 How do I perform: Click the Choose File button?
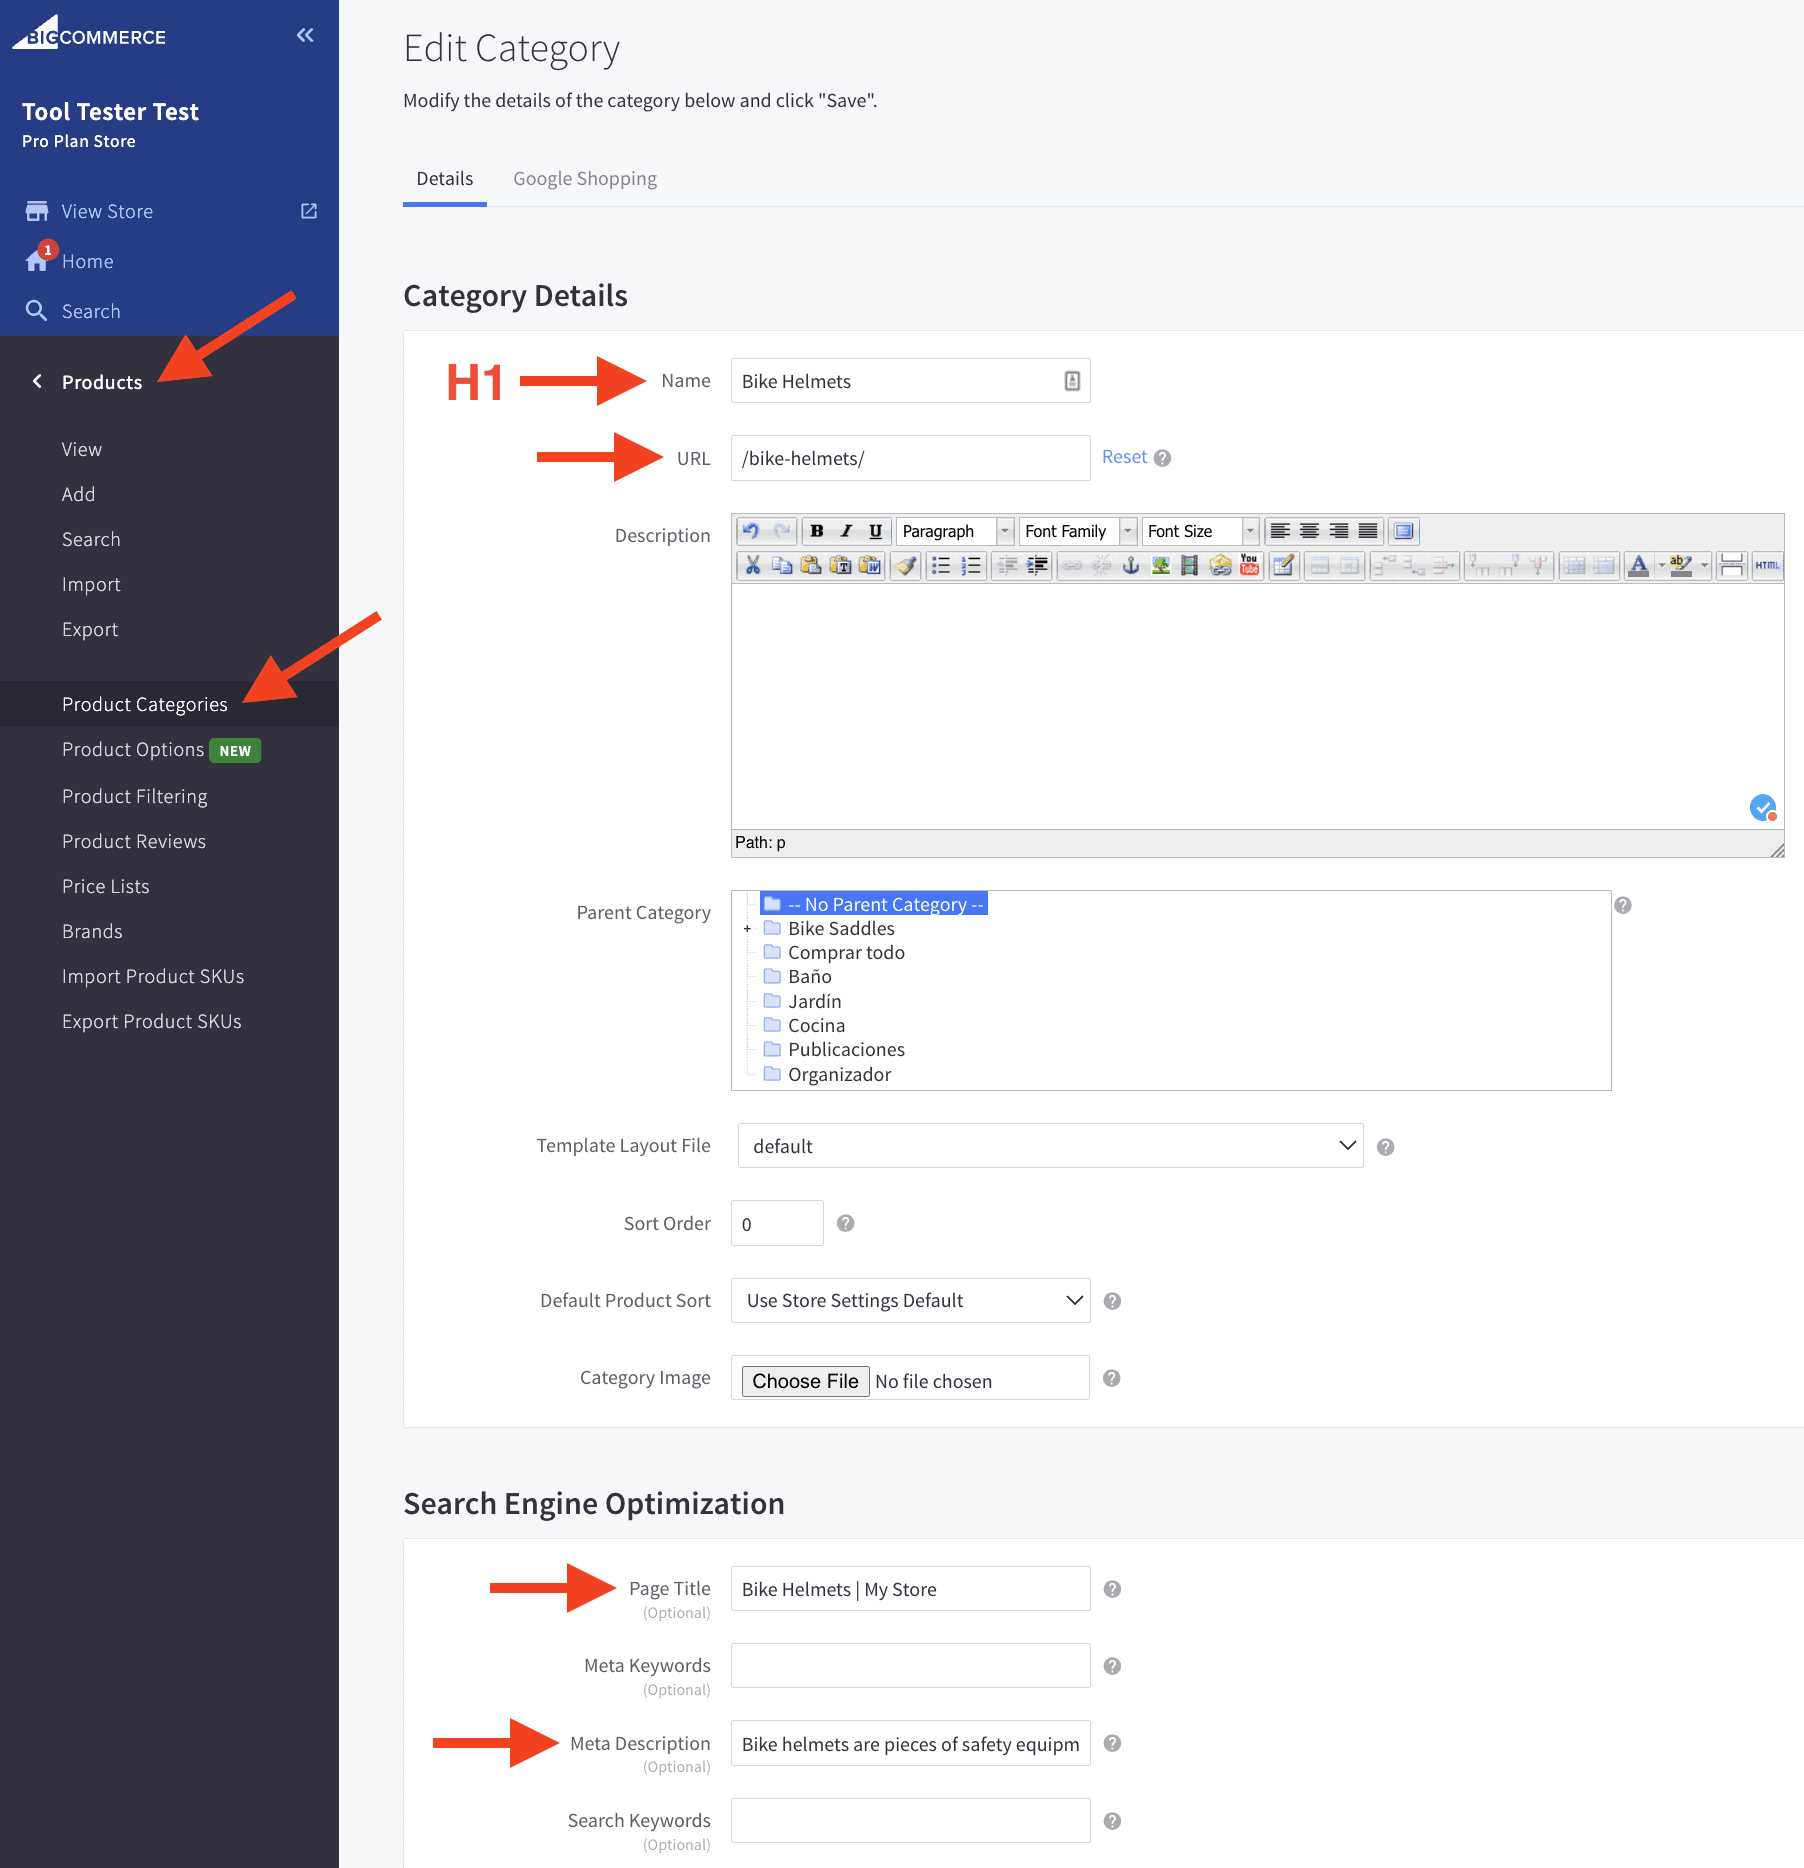click(805, 1381)
